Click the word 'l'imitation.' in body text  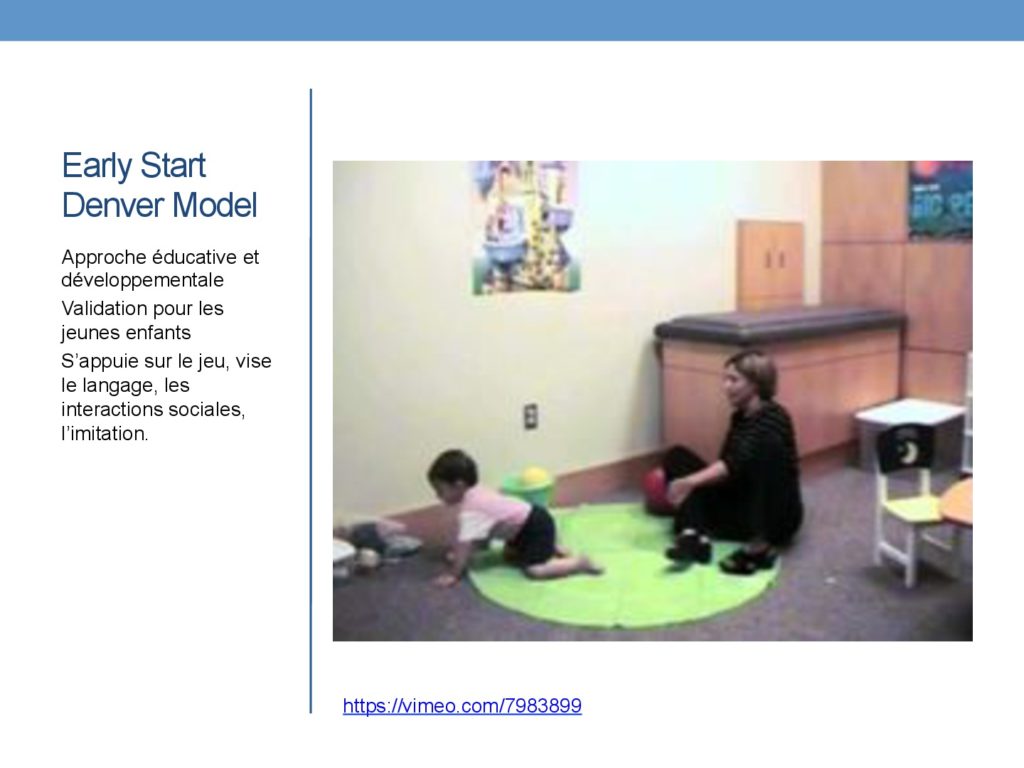pos(104,434)
